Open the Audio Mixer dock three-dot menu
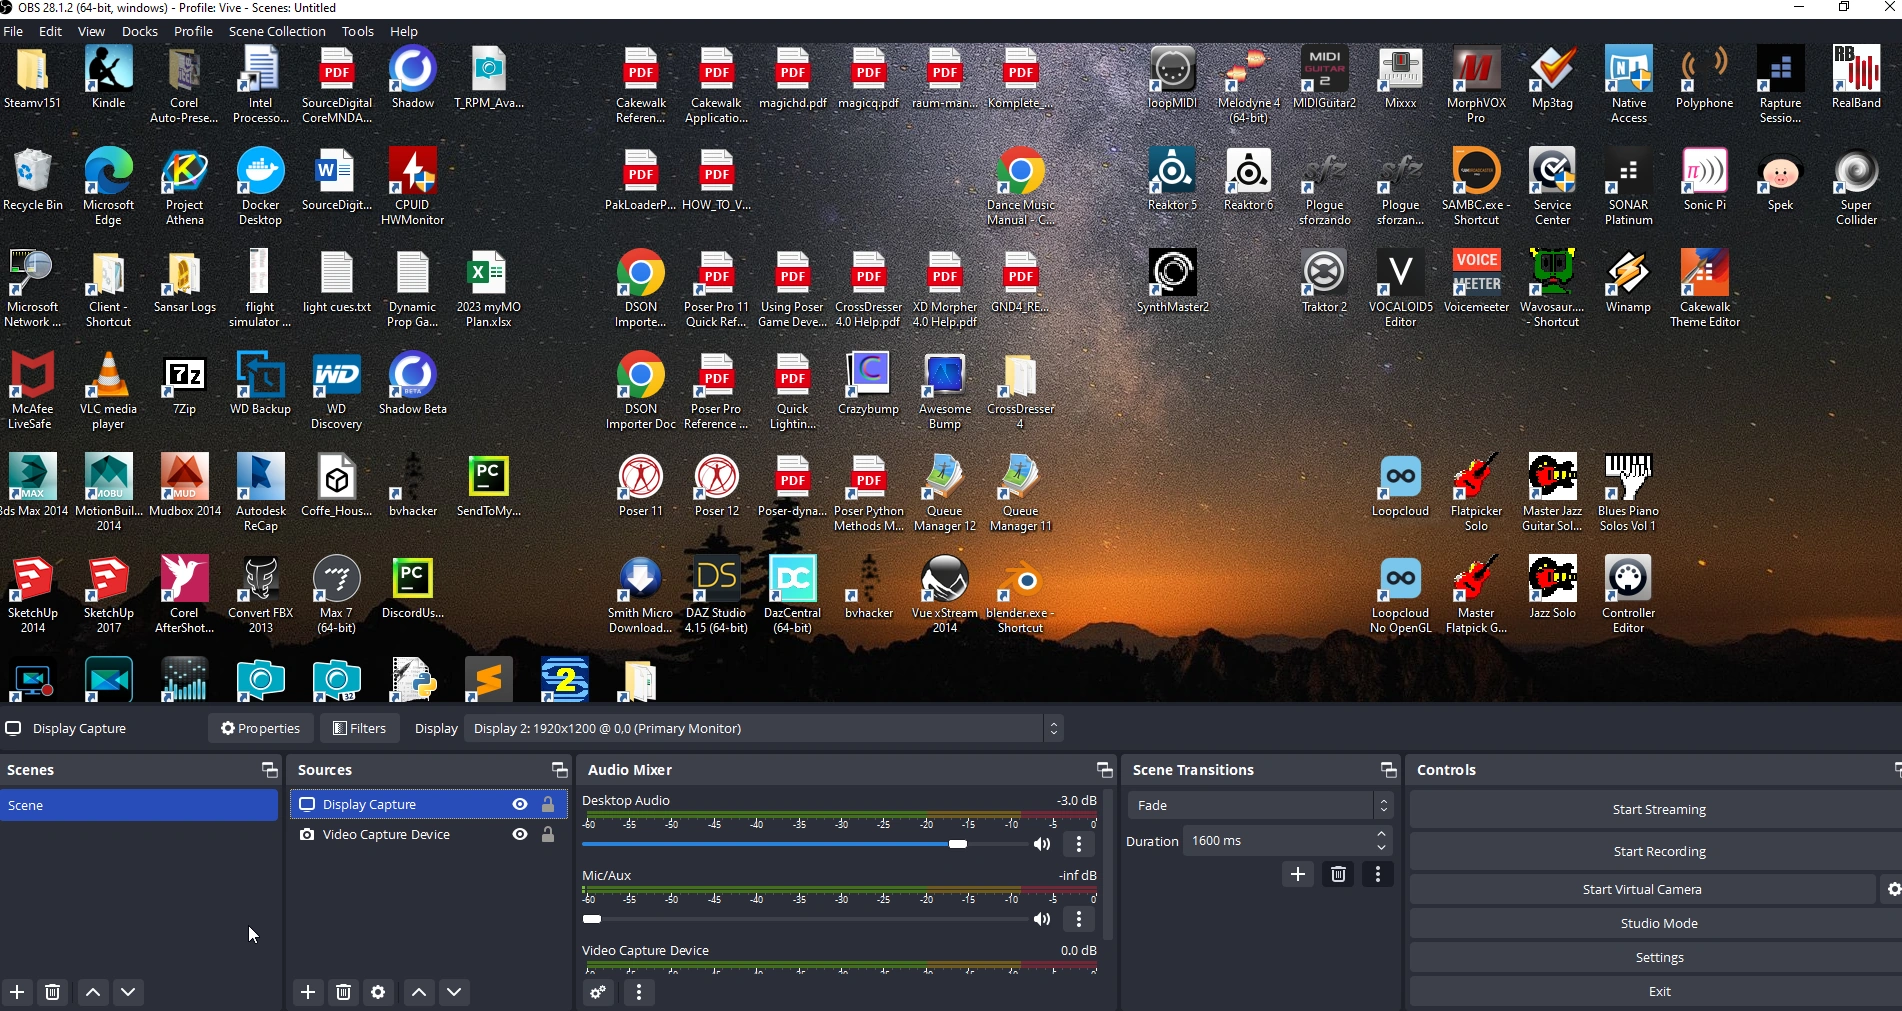This screenshot has width=1902, height=1011. [x=639, y=992]
